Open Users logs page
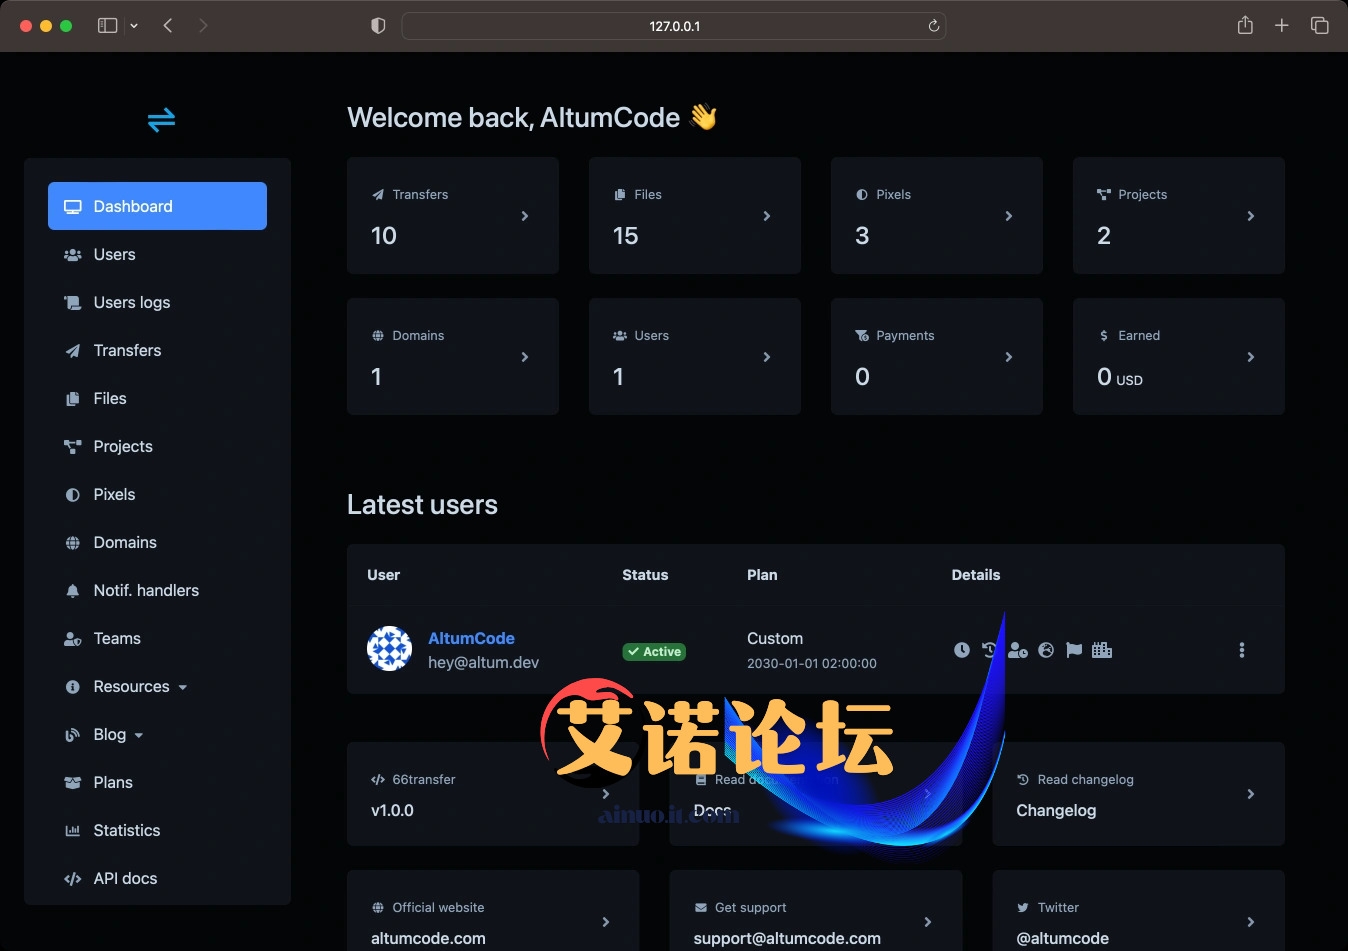1348x951 pixels. (x=157, y=302)
